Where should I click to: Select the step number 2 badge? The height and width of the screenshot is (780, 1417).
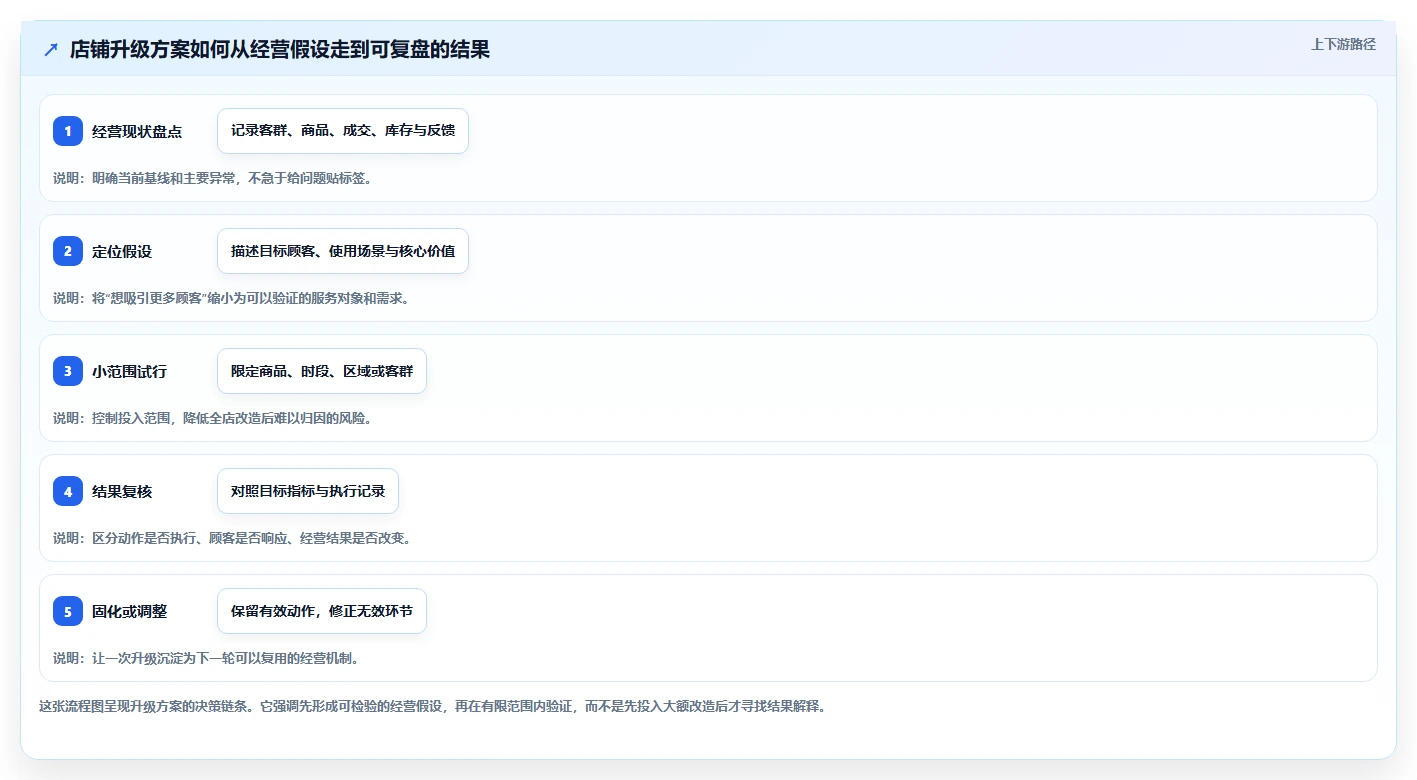click(68, 251)
